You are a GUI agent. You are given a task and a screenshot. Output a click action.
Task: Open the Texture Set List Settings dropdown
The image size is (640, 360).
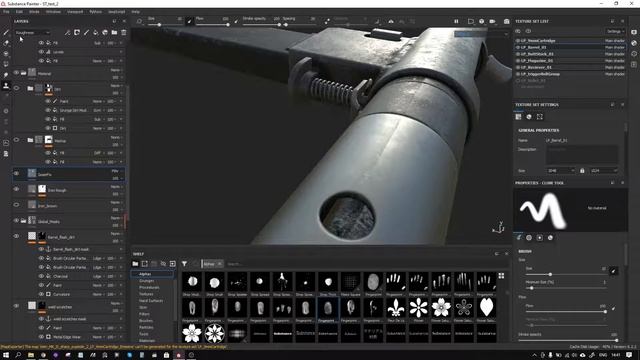coord(614,31)
